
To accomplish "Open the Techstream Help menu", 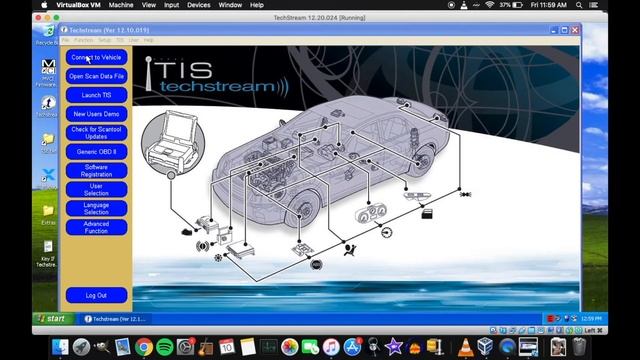I will coord(149,40).
